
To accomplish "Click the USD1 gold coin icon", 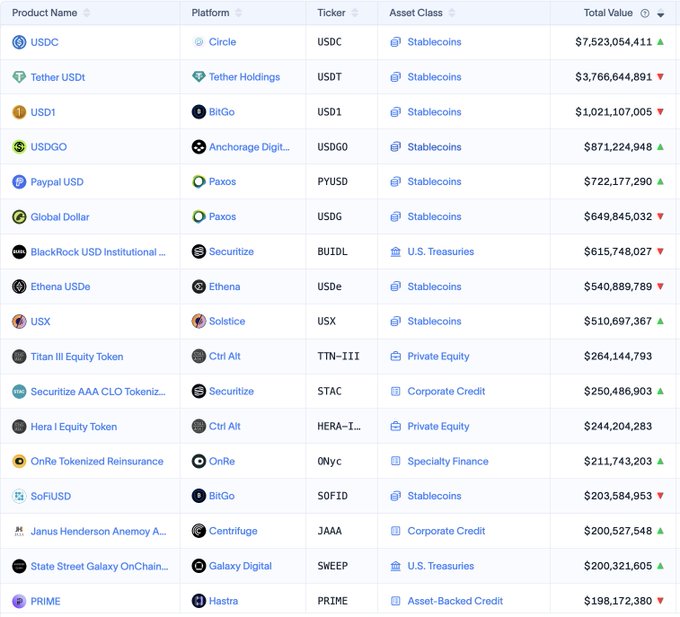I will [19, 112].
